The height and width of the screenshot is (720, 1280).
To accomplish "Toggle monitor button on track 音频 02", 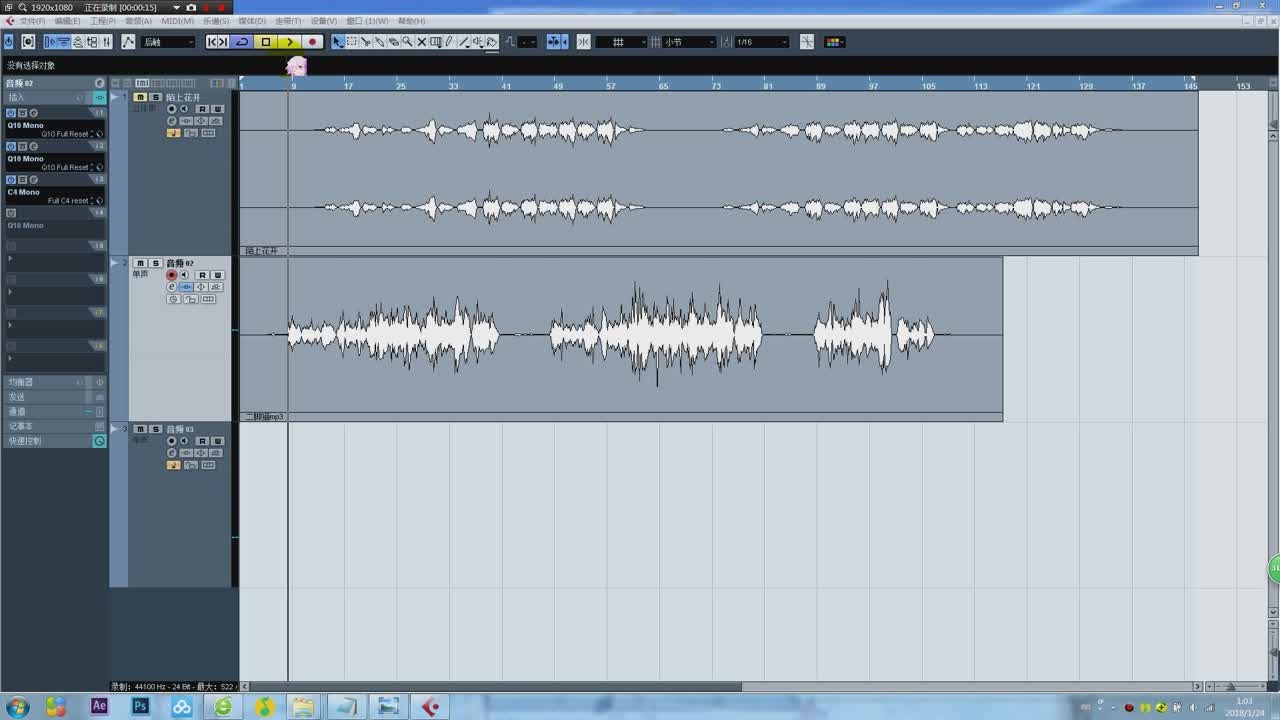I will pyautogui.click(x=183, y=275).
